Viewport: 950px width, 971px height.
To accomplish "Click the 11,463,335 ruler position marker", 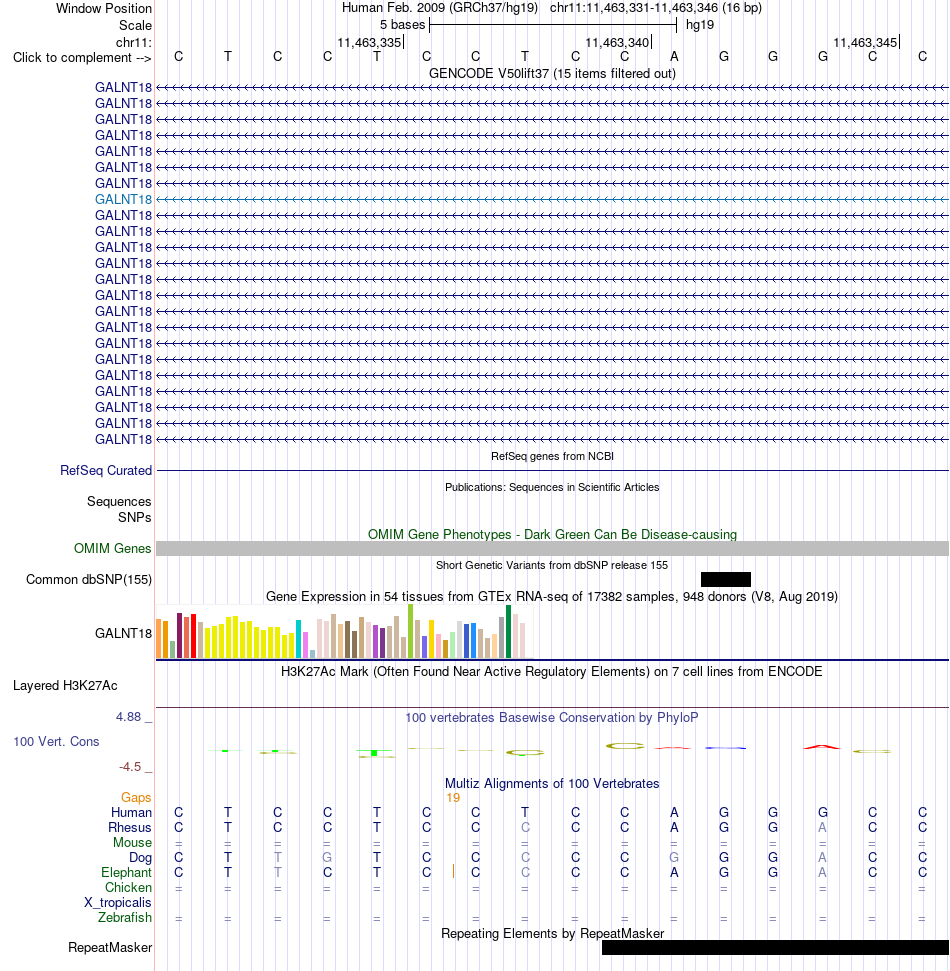I will (x=370, y=43).
